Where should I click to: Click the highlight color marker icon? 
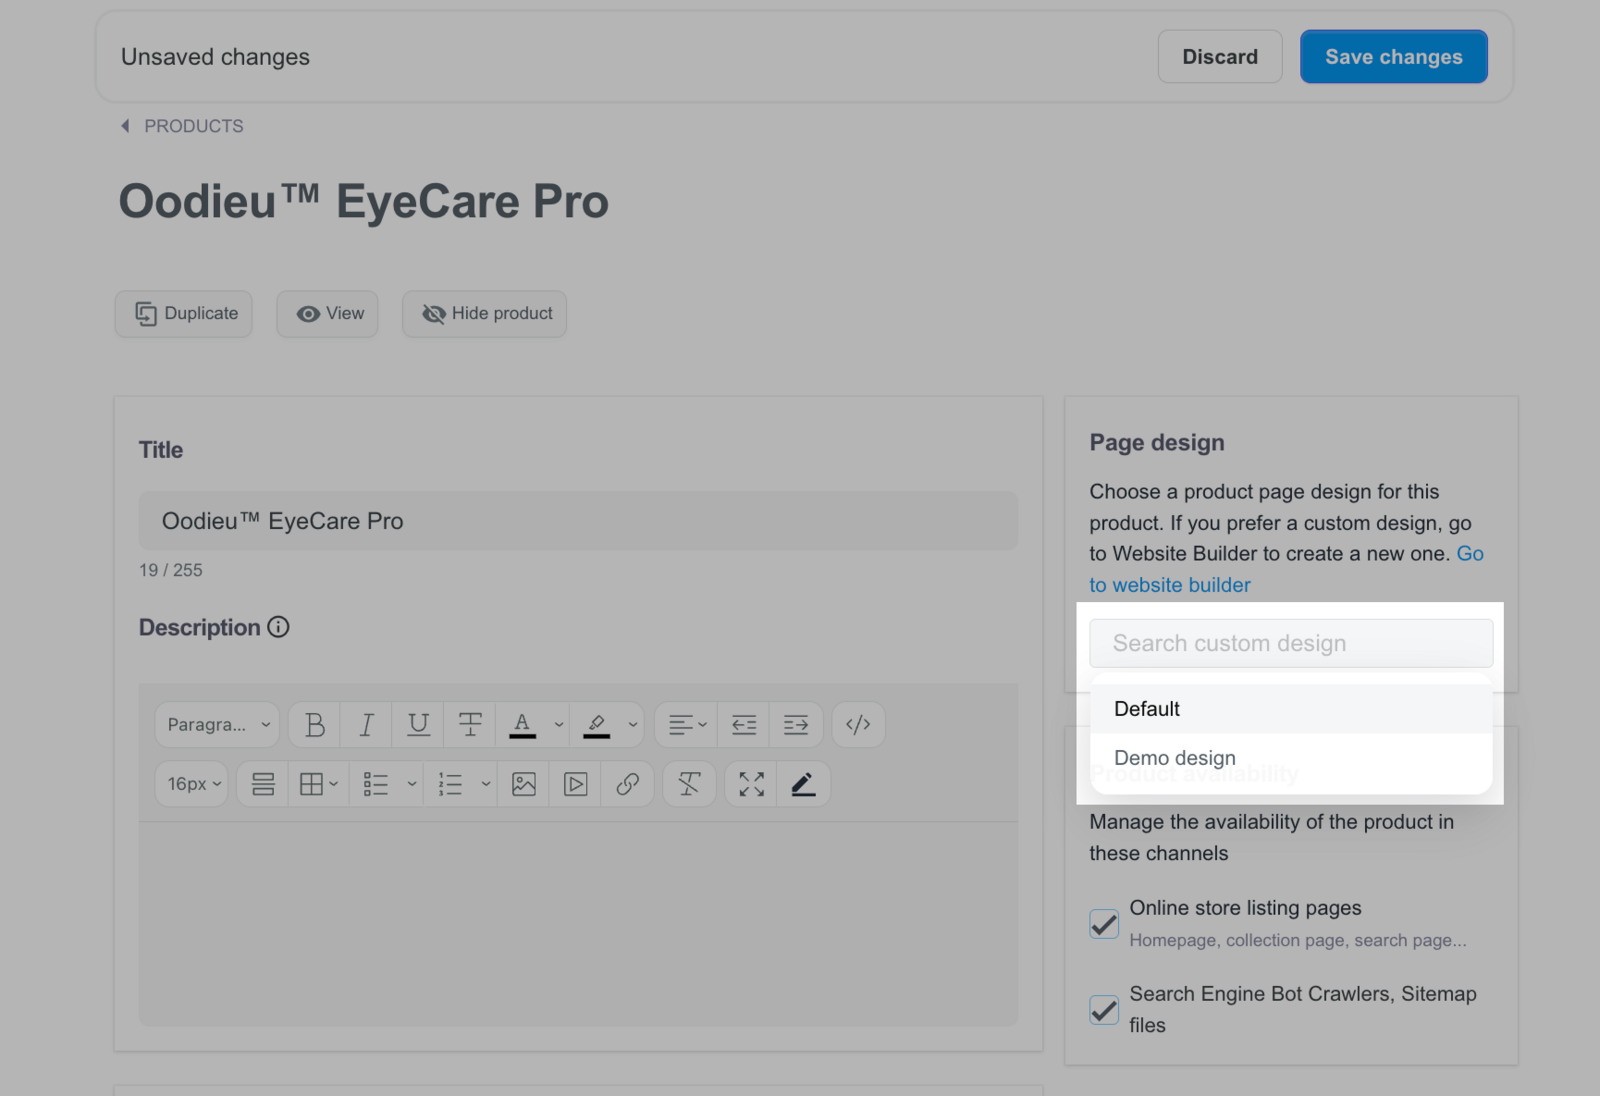click(596, 725)
